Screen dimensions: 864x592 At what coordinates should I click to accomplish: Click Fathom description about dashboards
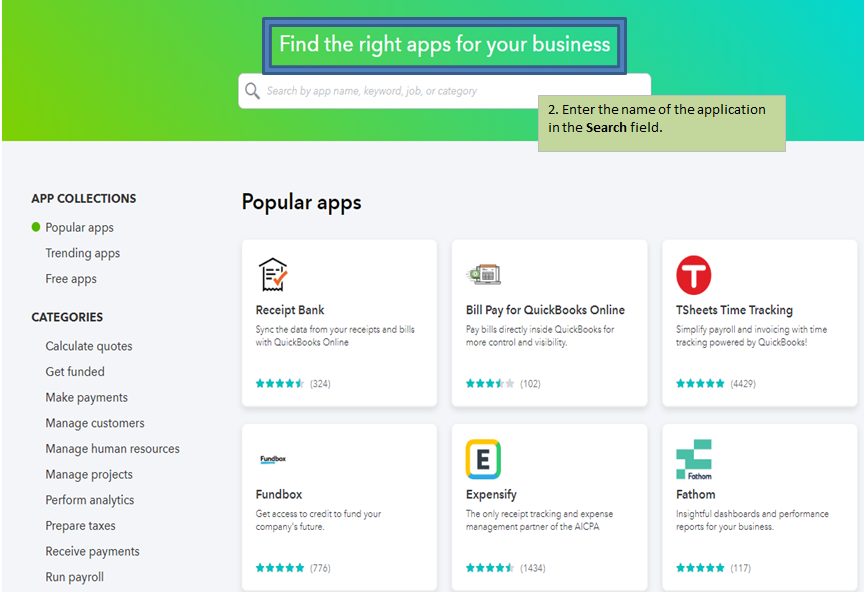pos(752,520)
